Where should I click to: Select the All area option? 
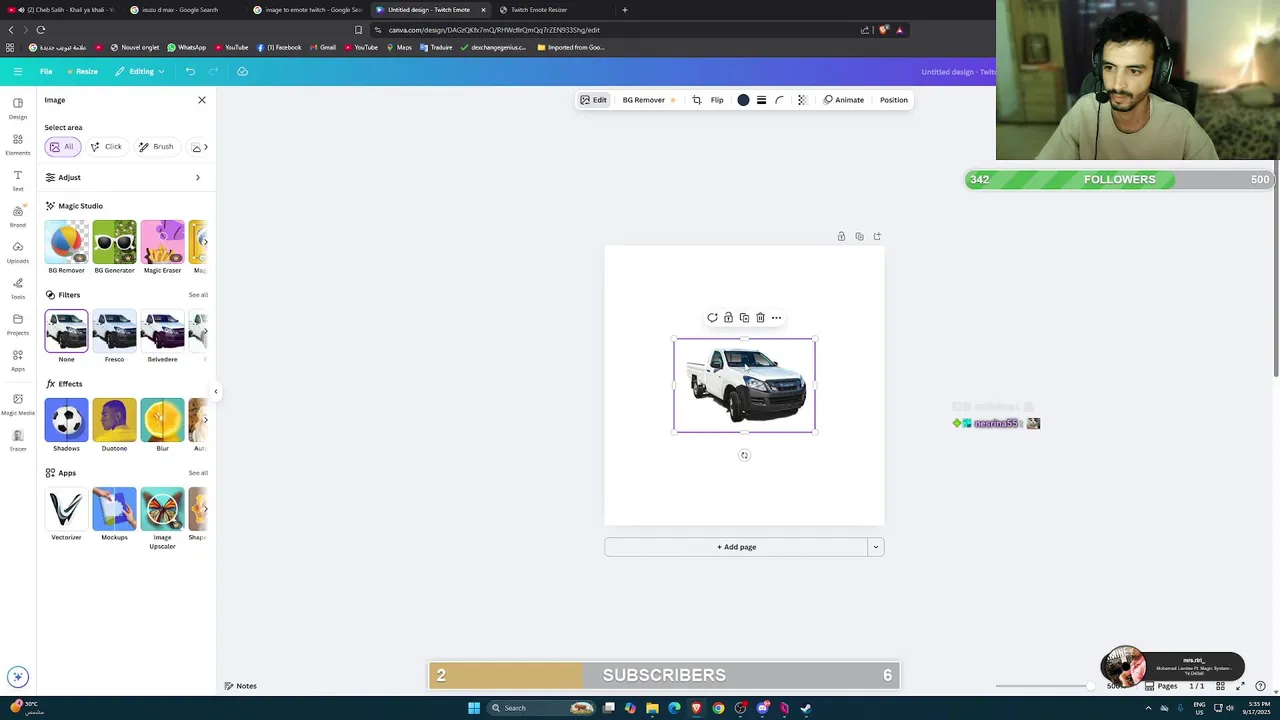[62, 147]
